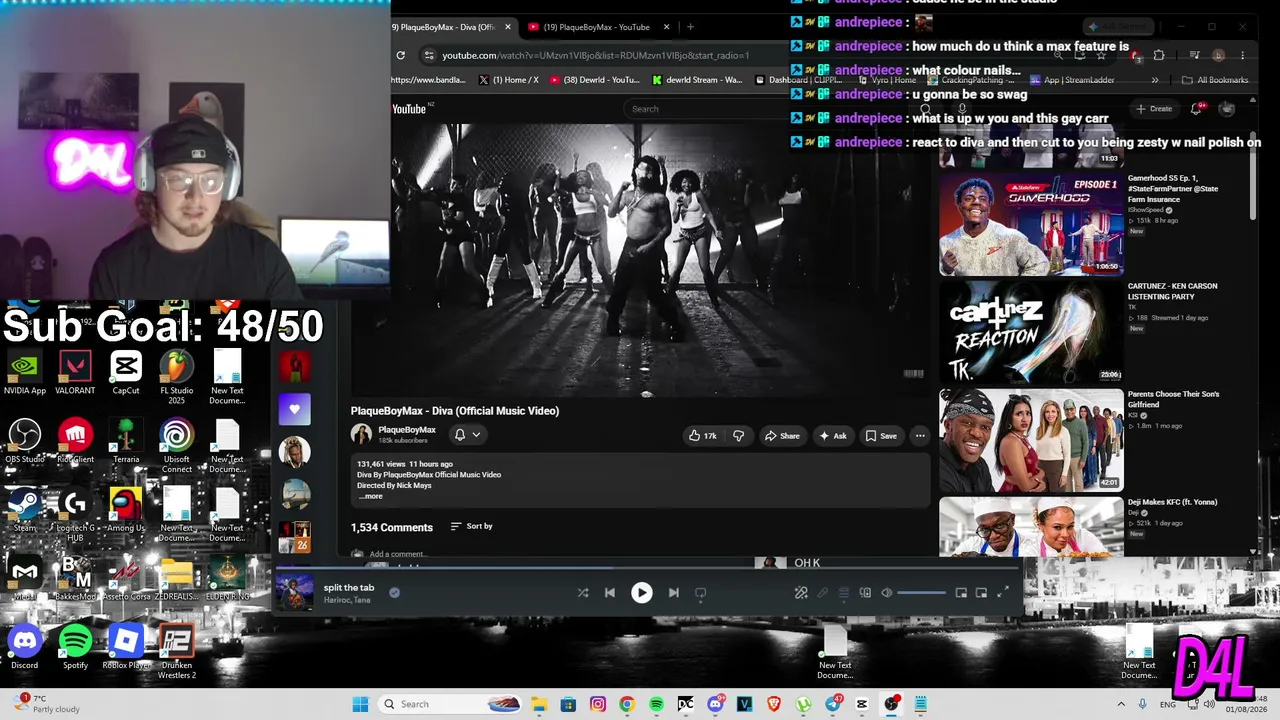Dislike the Diva music video
The width and height of the screenshot is (1280, 720).
[x=739, y=436]
